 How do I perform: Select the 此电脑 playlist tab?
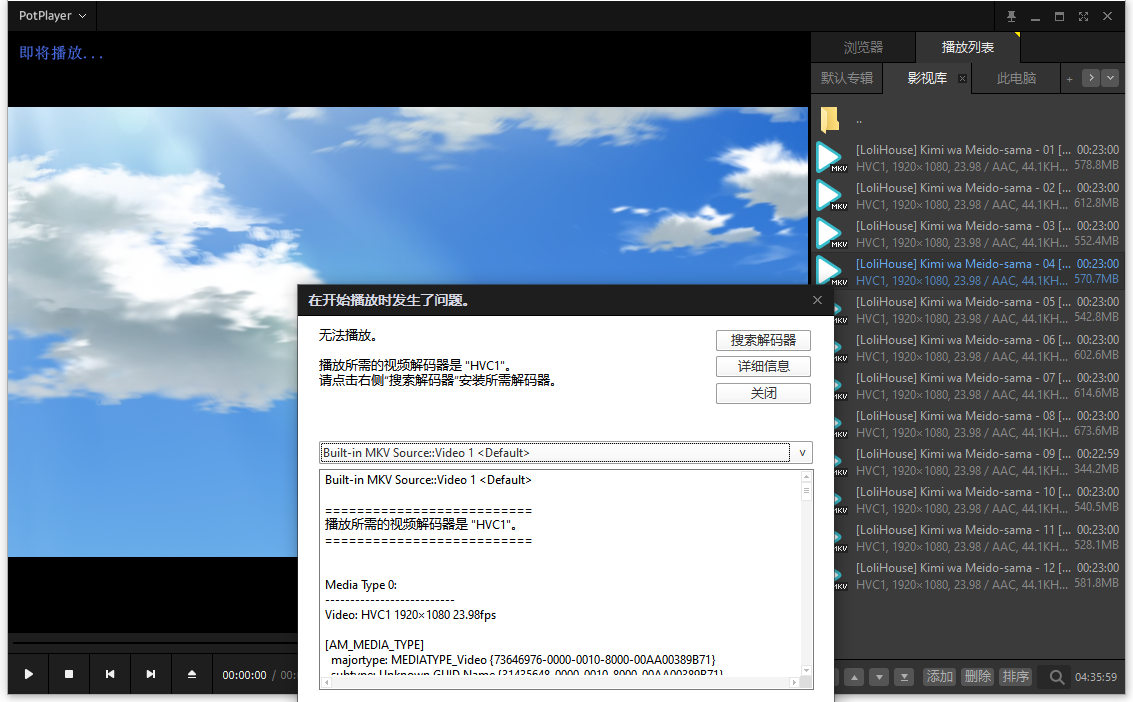click(x=1016, y=78)
